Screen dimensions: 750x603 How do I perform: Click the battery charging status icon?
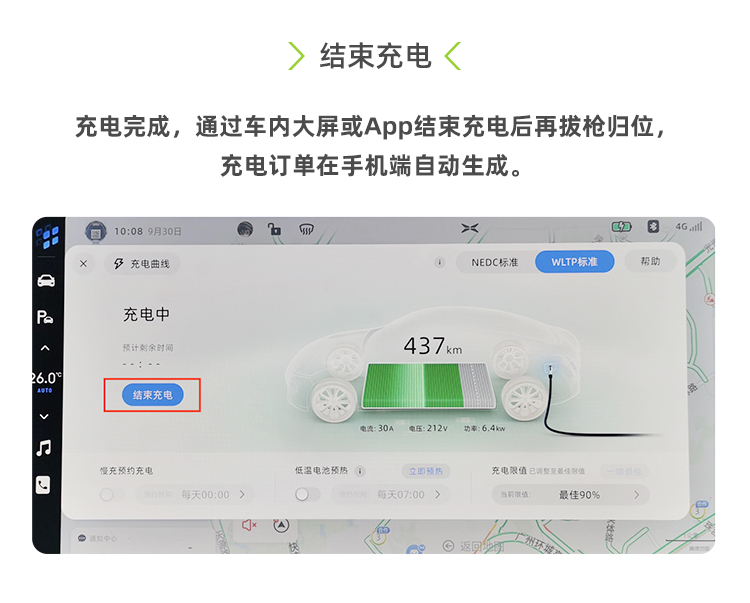click(621, 227)
